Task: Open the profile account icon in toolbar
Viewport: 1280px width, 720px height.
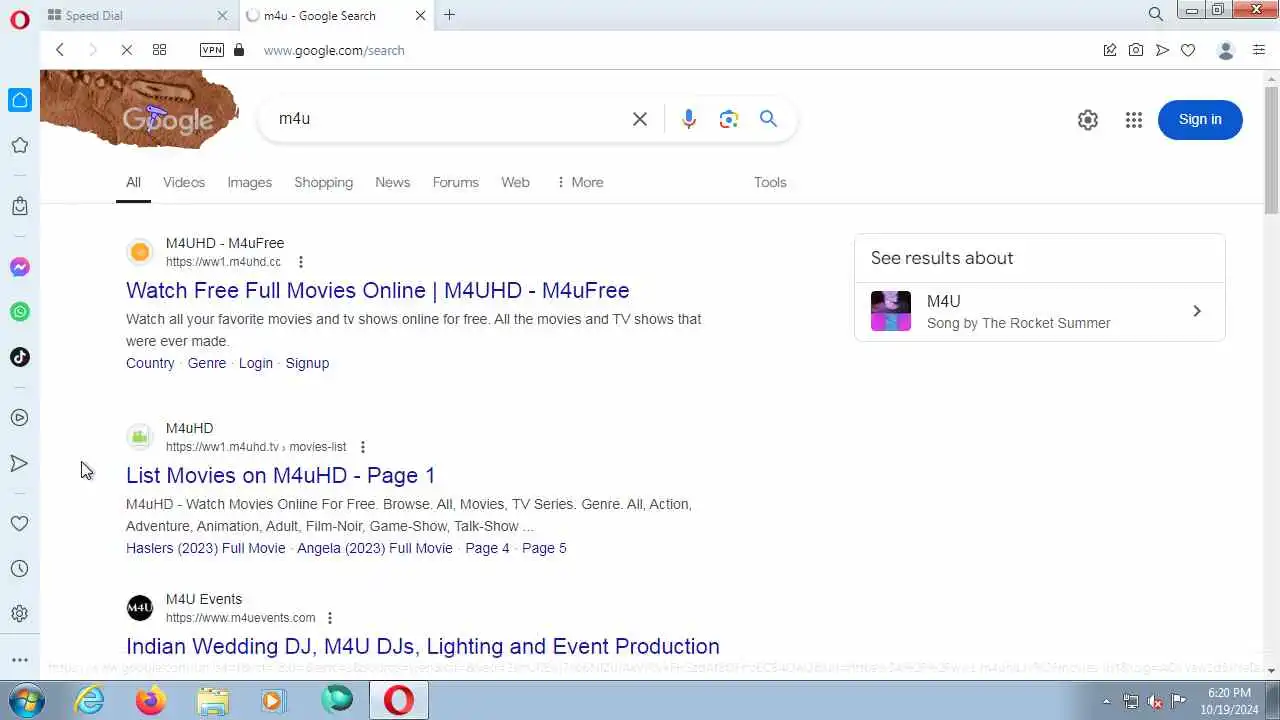Action: 1226,50
